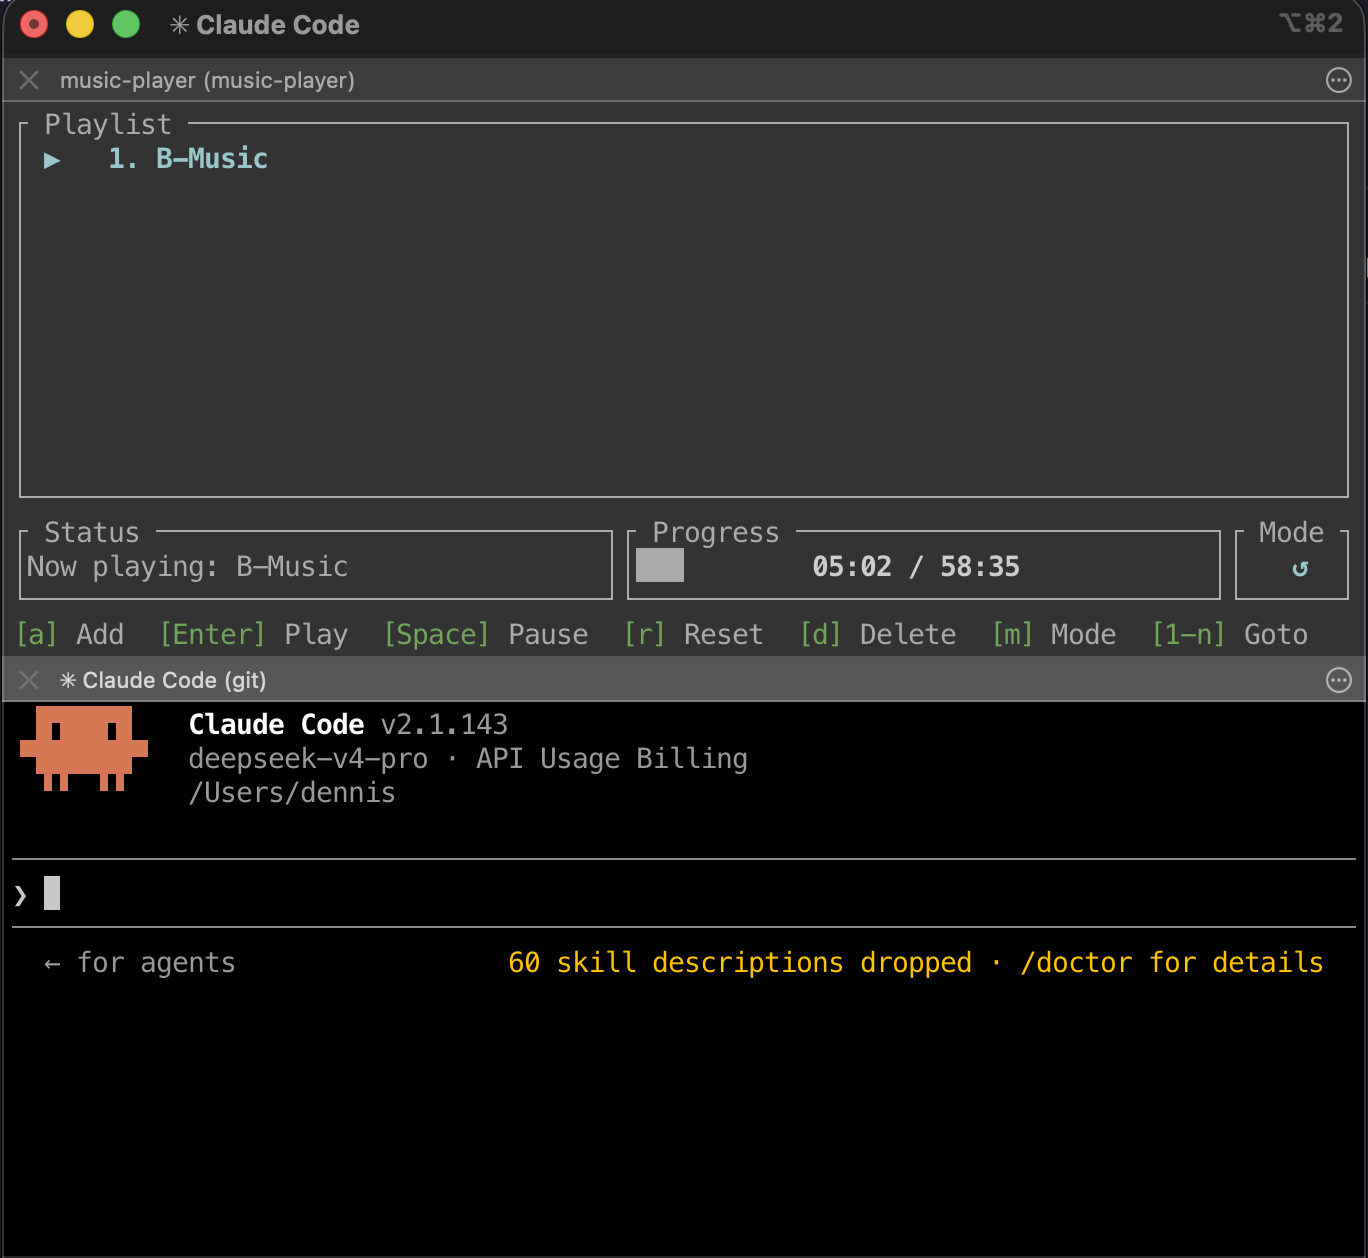Click the [Space] Pause shortcut hint
1368x1258 pixels.
pyautogui.click(x=486, y=634)
